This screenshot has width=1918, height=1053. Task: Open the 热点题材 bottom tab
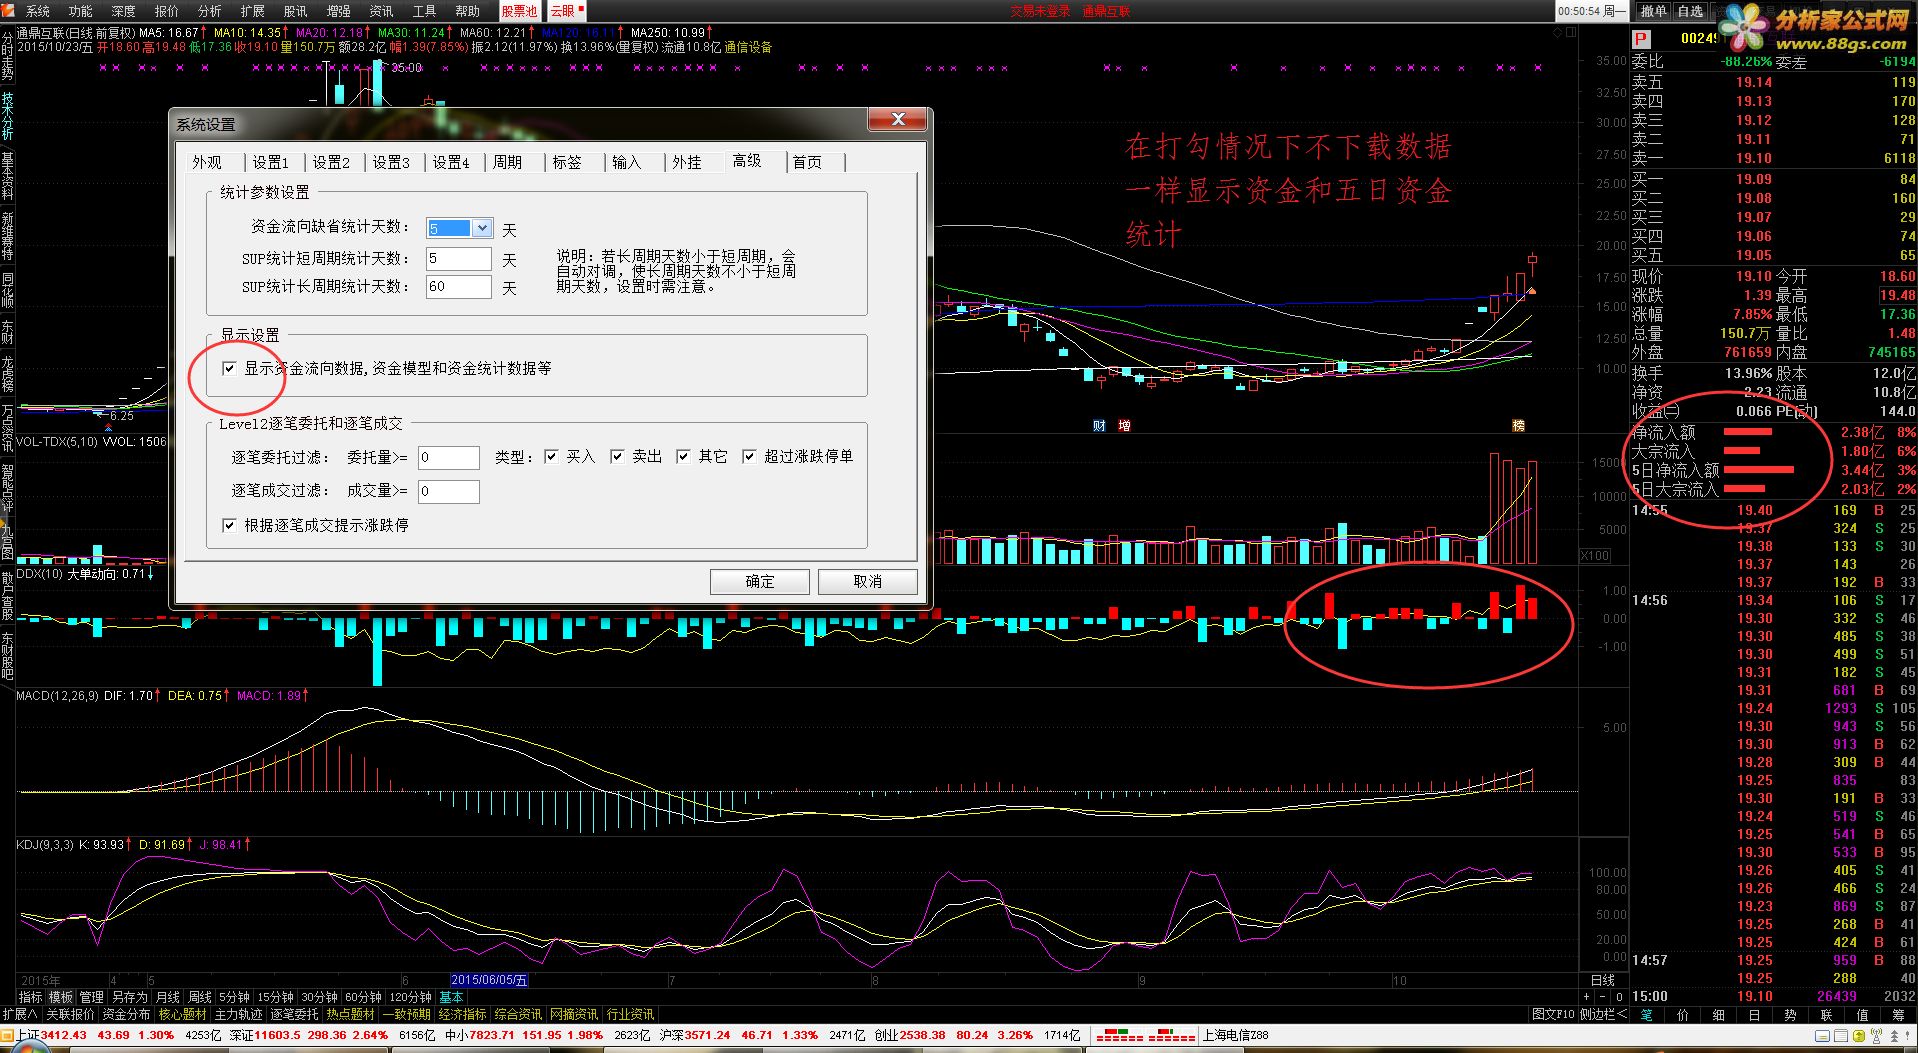350,1014
